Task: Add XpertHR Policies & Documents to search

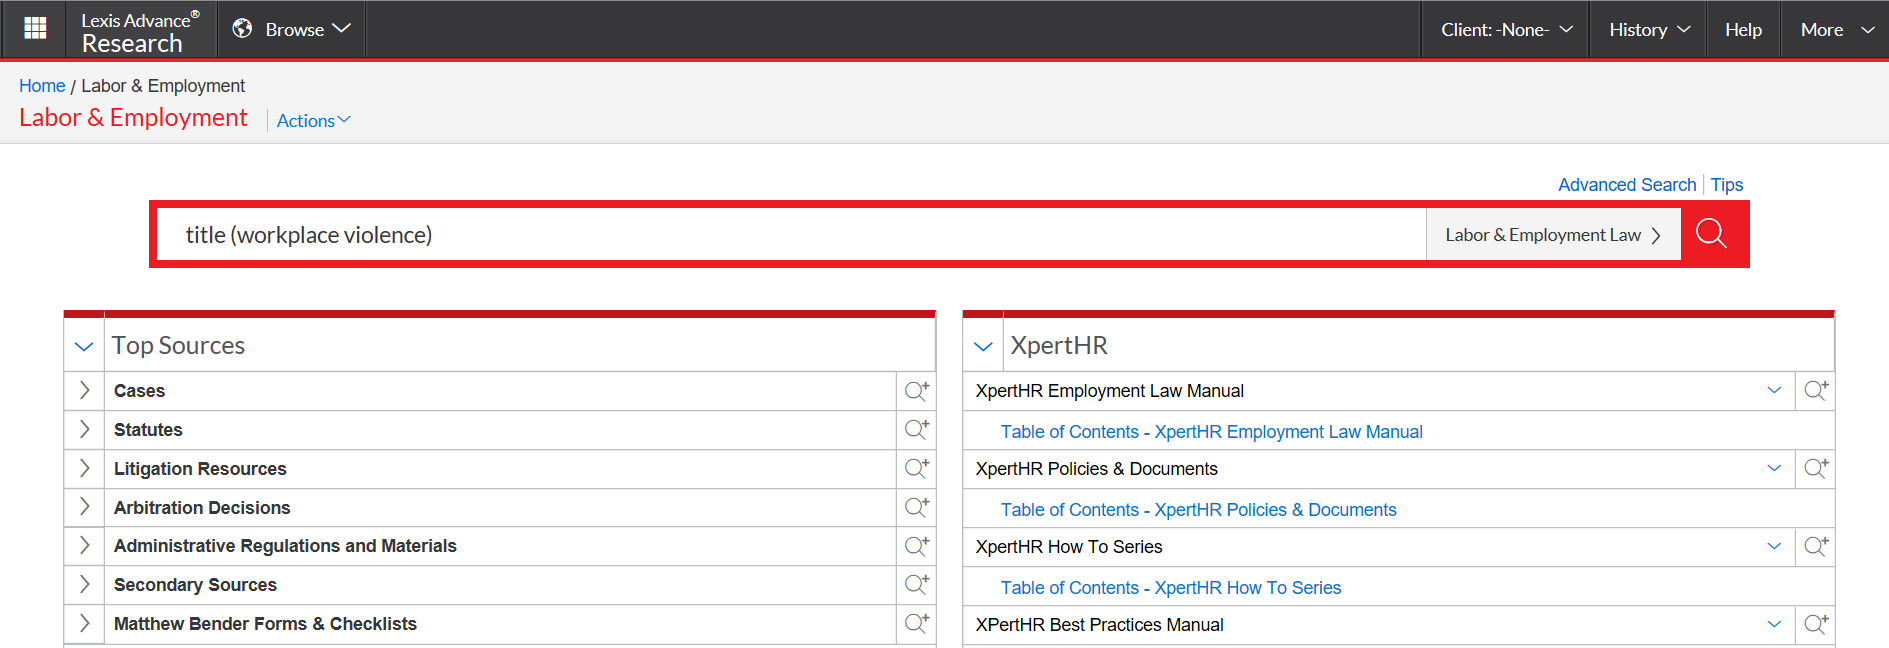Action: click(x=1816, y=468)
